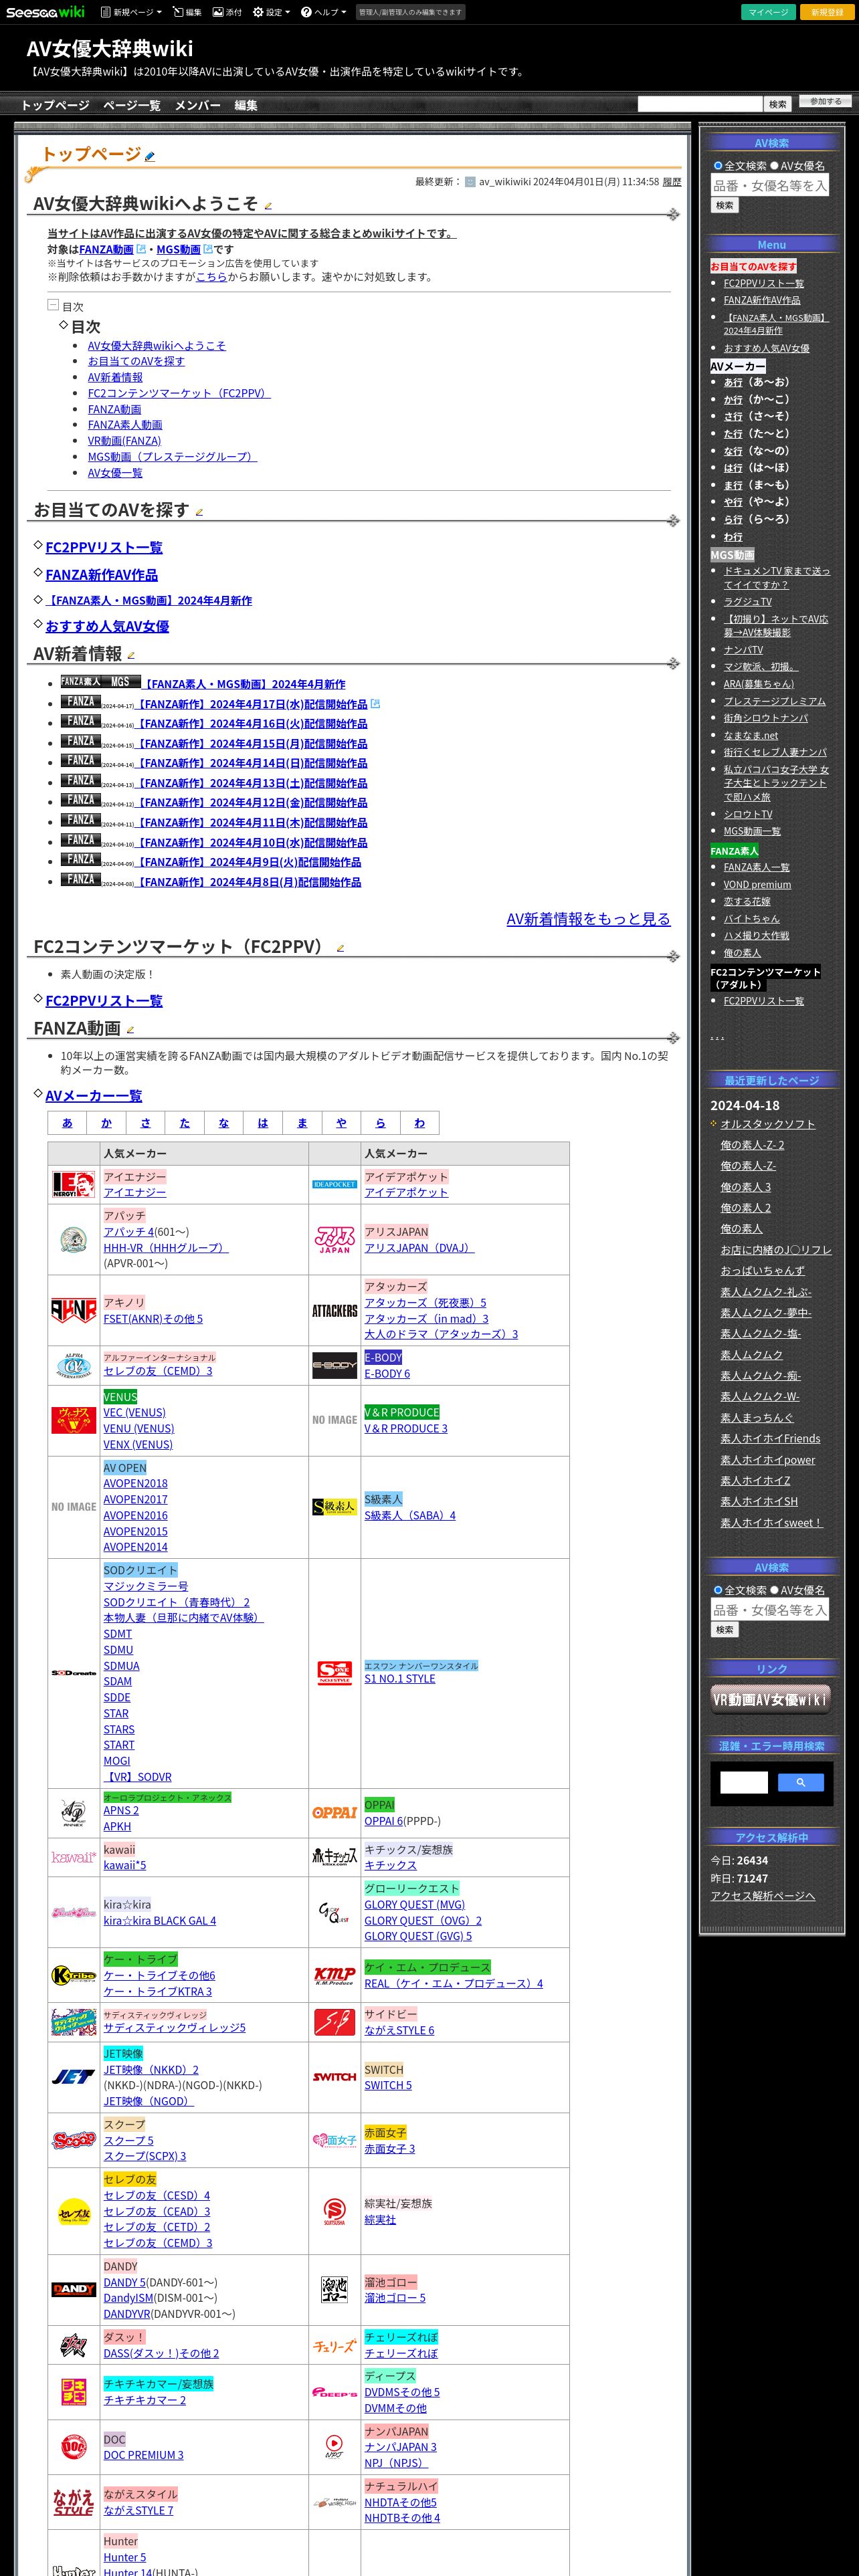Open おすすめ人気AV女優 in main content

107,626
